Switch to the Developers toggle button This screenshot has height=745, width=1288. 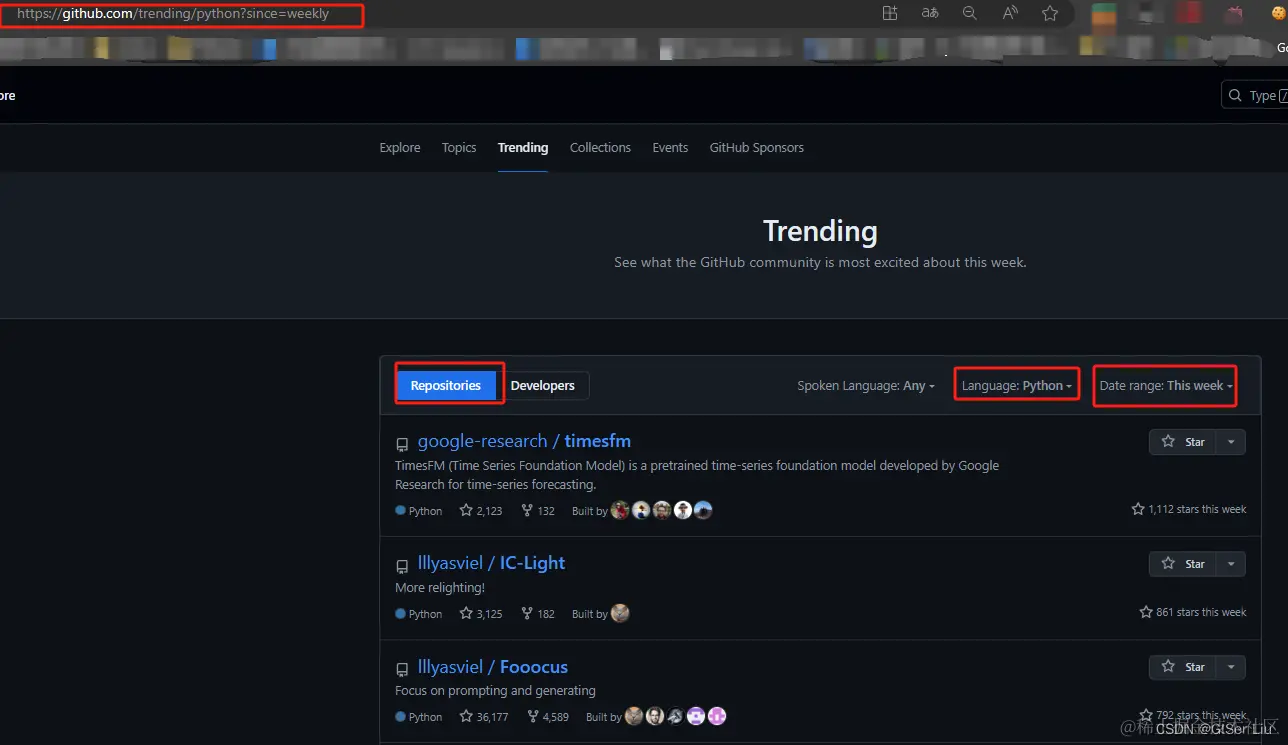(542, 385)
